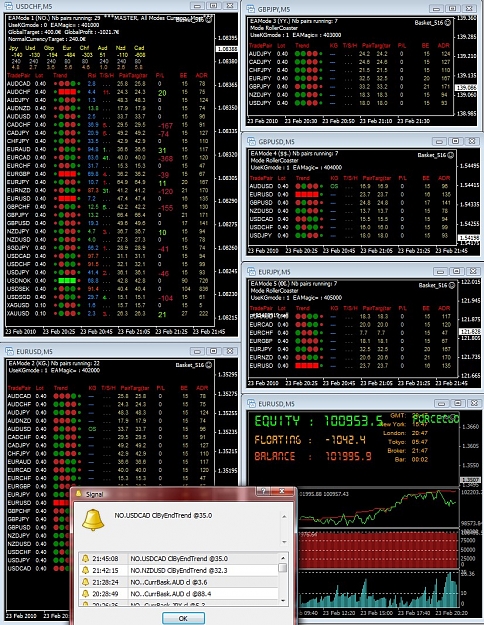The height and width of the screenshot is (625, 484).
Task: Click chart icon of EURUSD,M5 EAMode 2 window
Action: tap(9, 351)
